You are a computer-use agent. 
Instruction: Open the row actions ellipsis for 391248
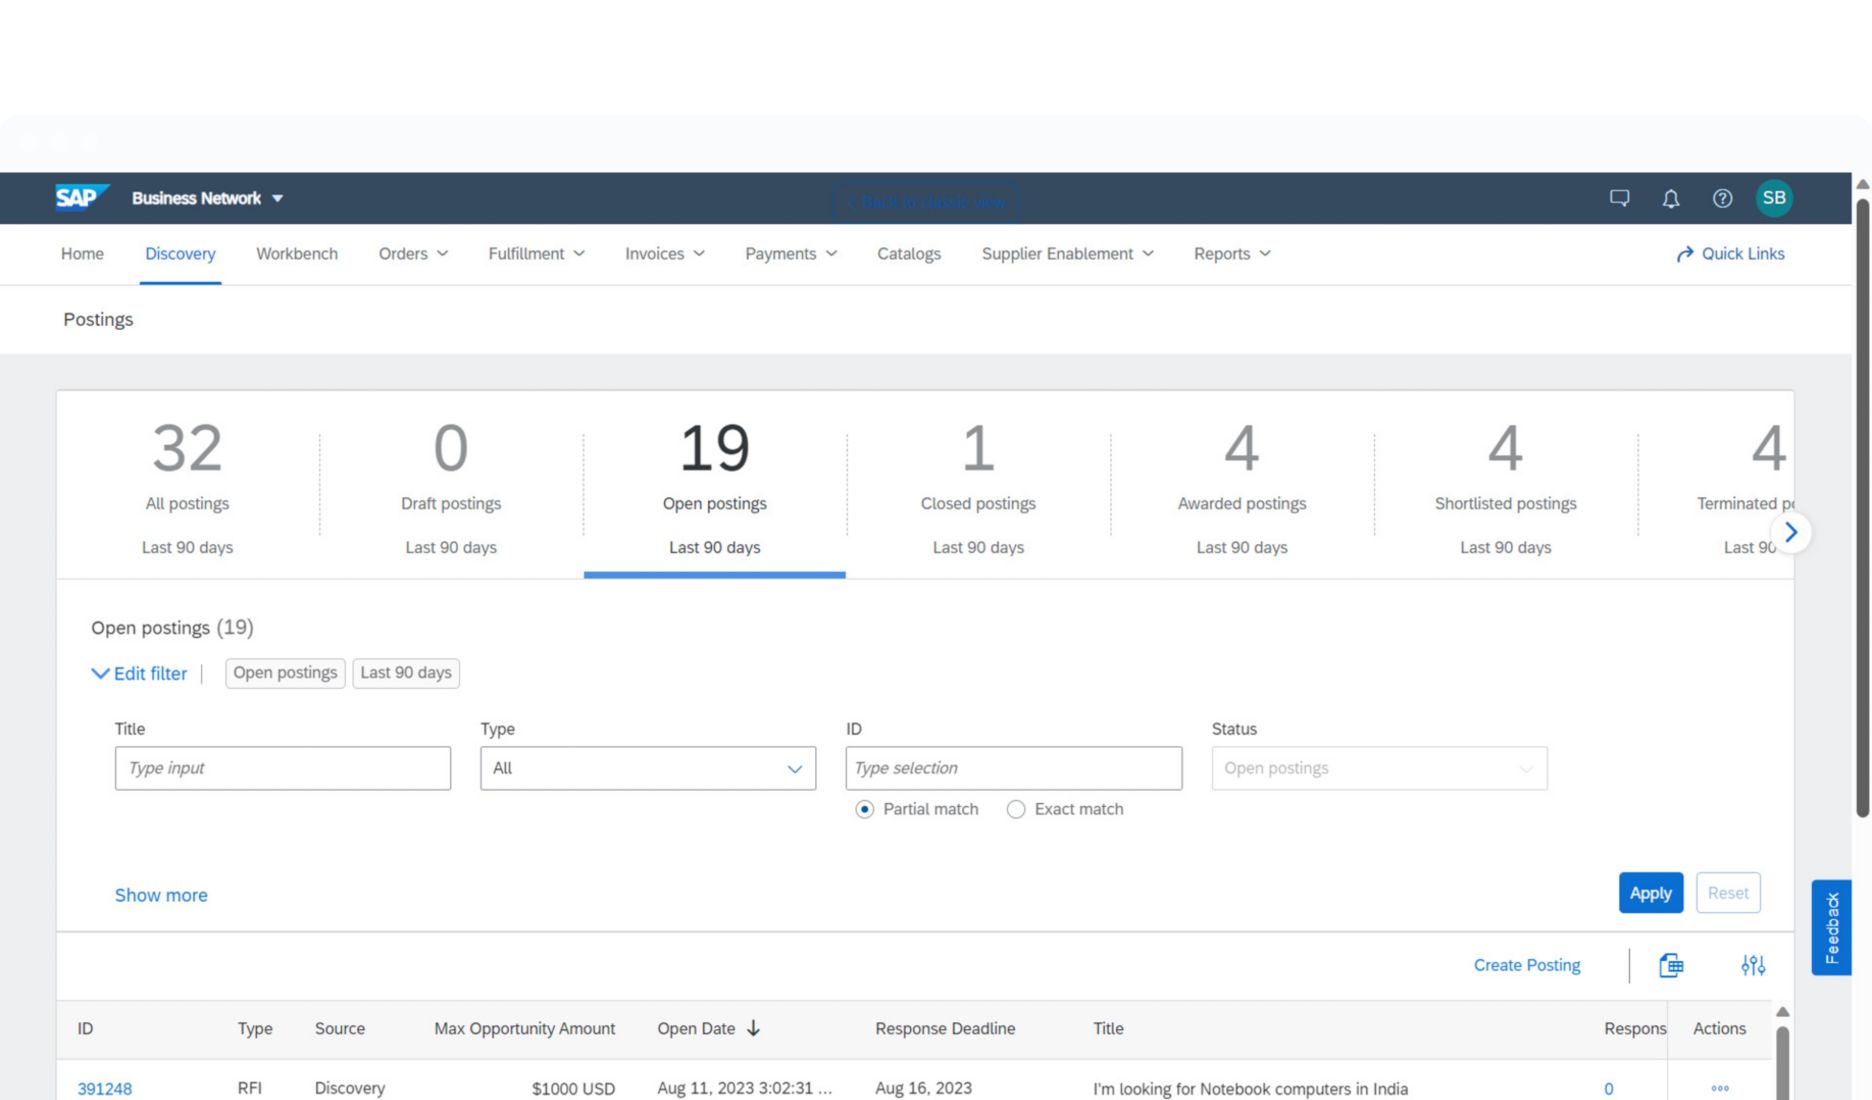click(x=1719, y=1088)
